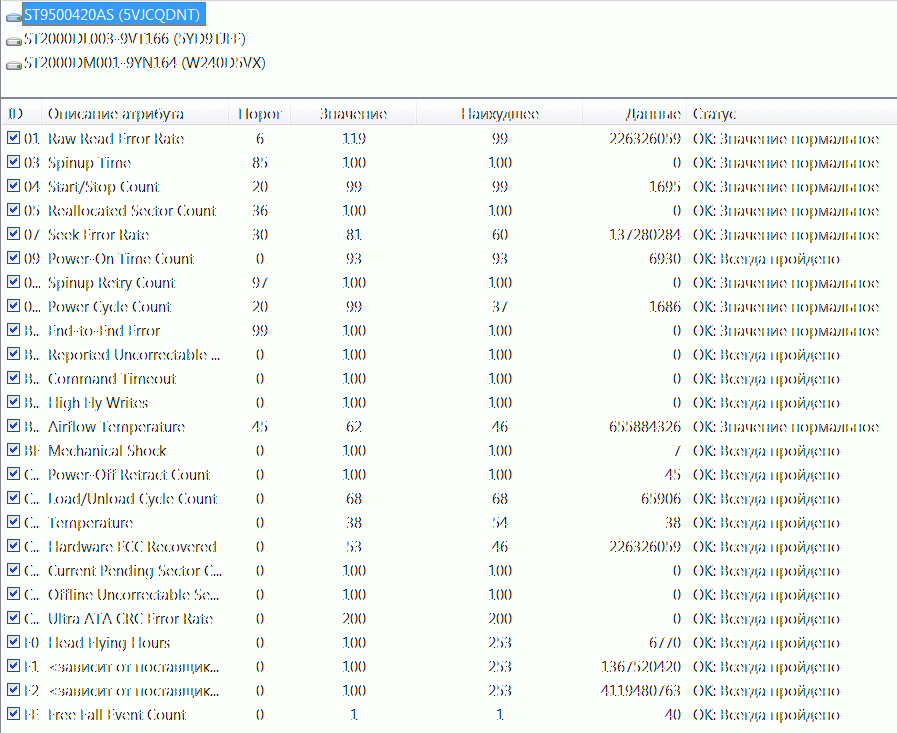Toggle the Command Timeout checkbox
897x733 pixels.
(14, 378)
